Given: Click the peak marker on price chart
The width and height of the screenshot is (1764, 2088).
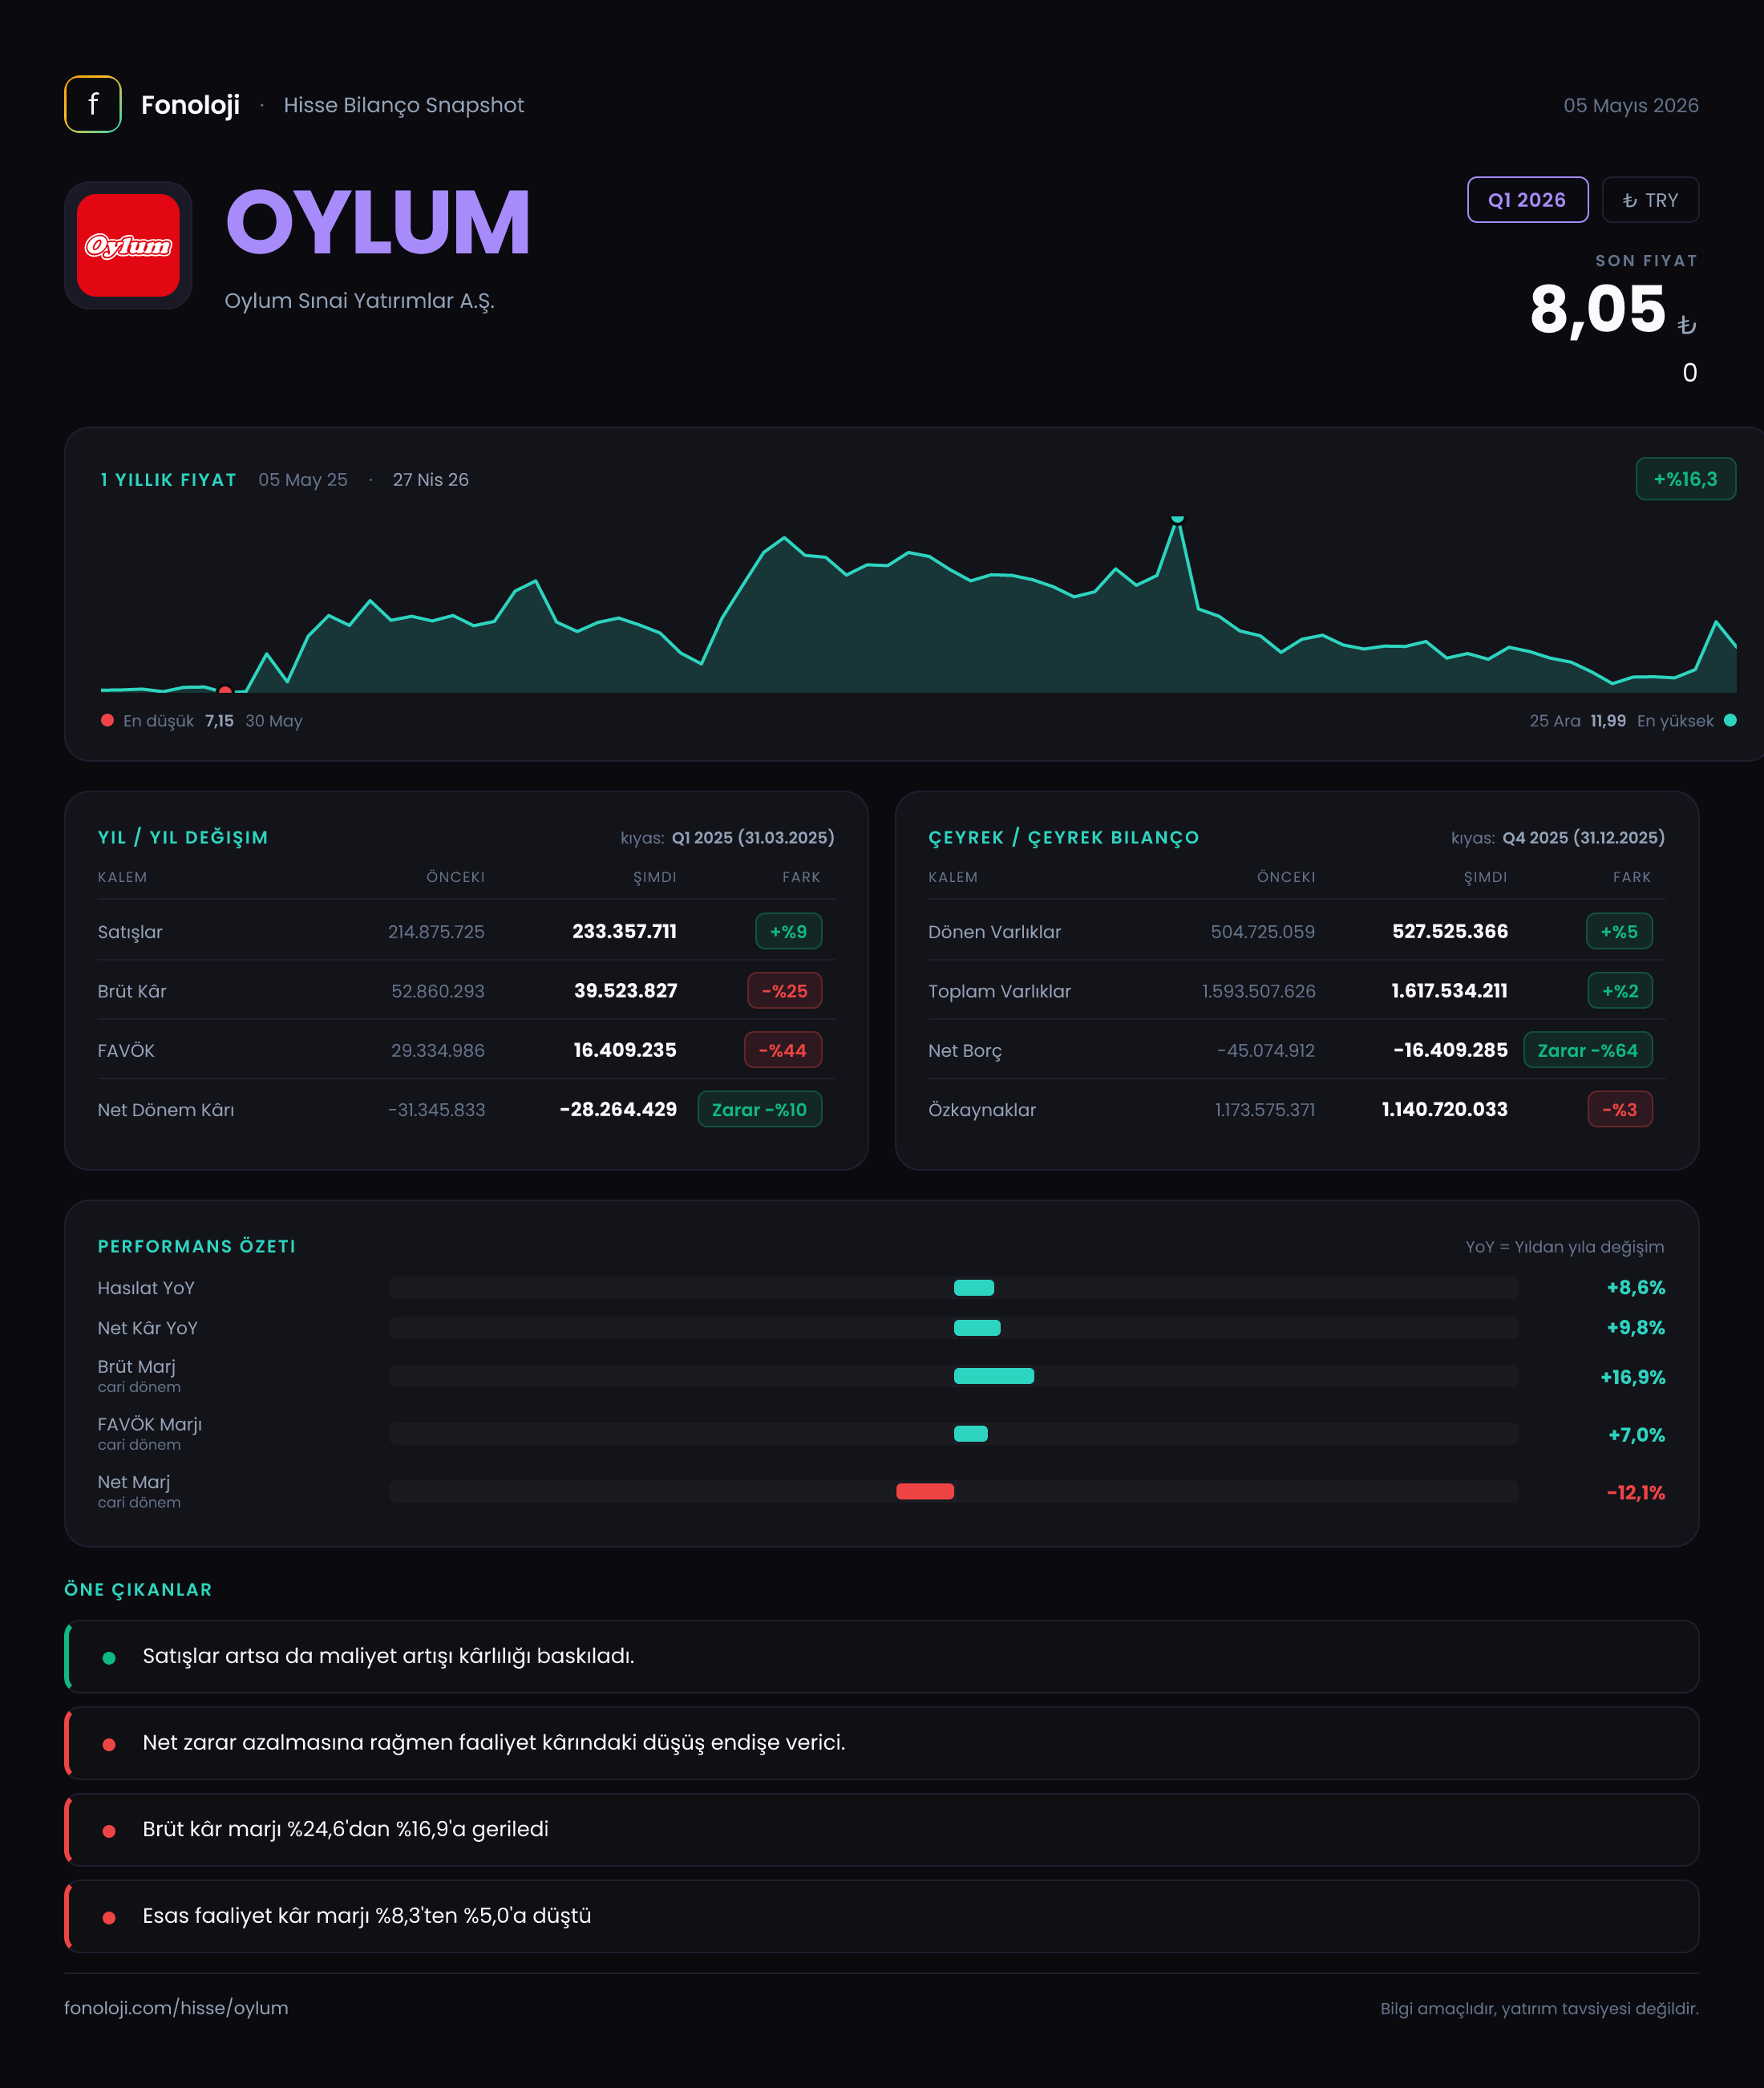Looking at the screenshot, I should [x=1177, y=519].
